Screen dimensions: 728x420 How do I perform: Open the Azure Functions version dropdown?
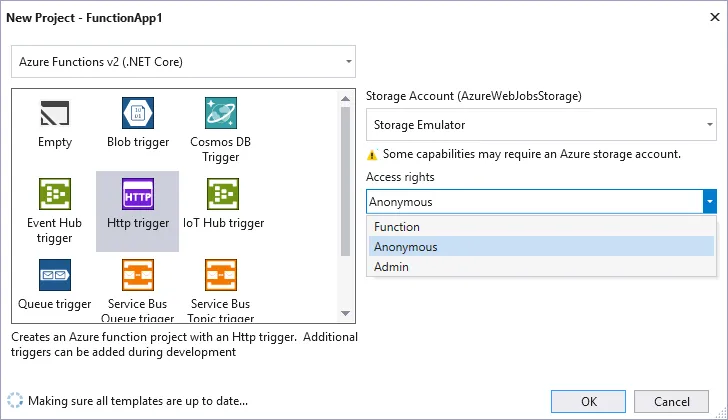click(183, 62)
